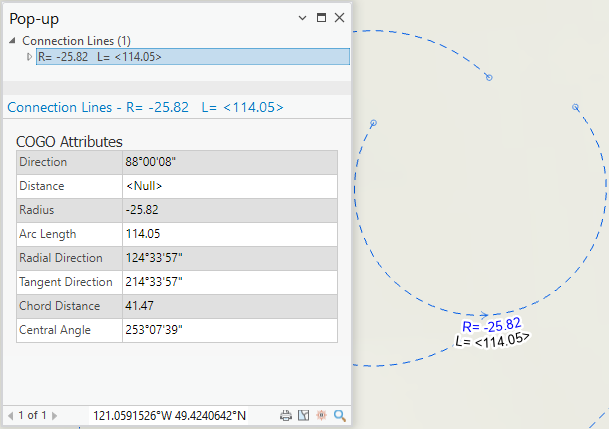Expand the R= -25.82 tree item arrow
The width and height of the screenshot is (609, 429).
(x=29, y=57)
